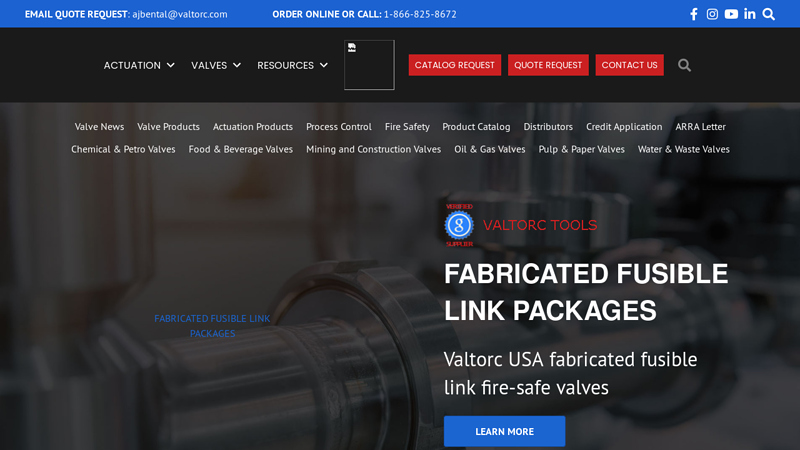Open Fire Safety menu item
The height and width of the screenshot is (450, 800).
(407, 127)
